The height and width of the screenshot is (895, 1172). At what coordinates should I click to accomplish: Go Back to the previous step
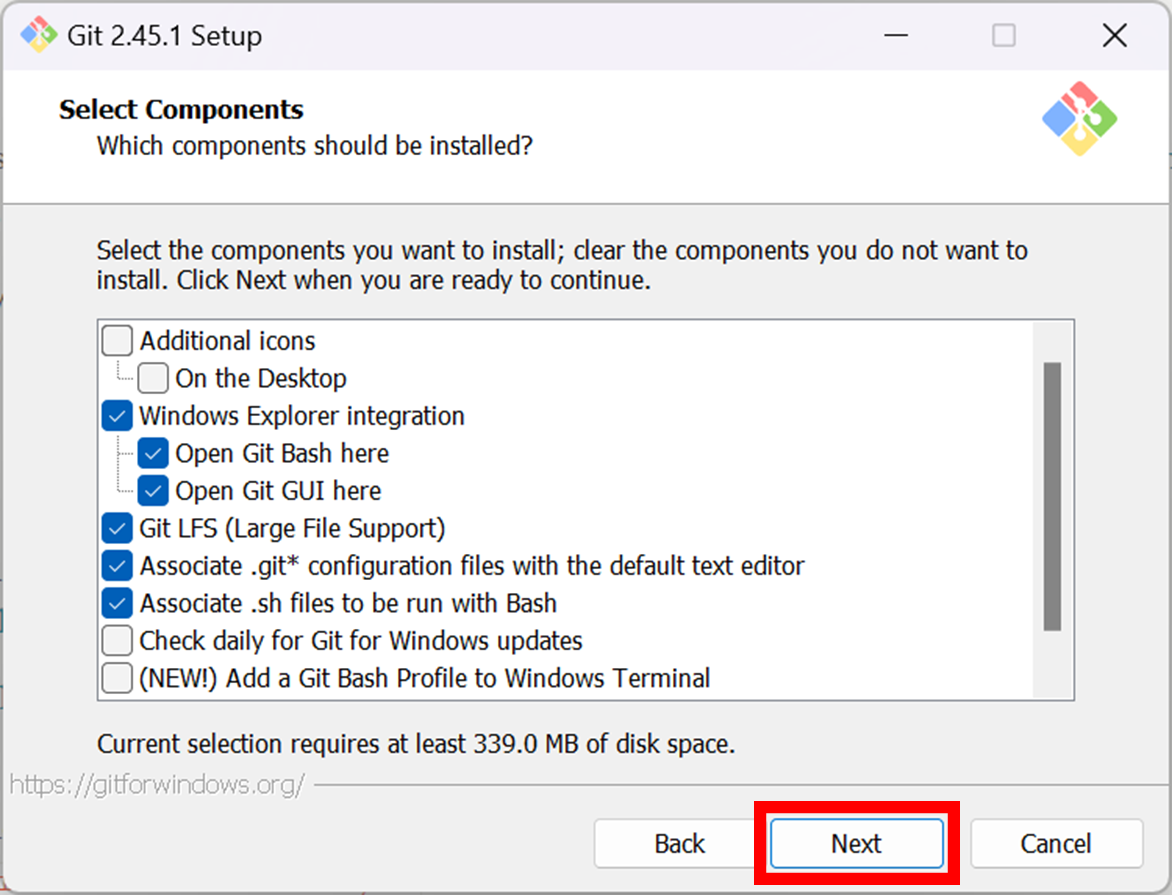pos(679,843)
